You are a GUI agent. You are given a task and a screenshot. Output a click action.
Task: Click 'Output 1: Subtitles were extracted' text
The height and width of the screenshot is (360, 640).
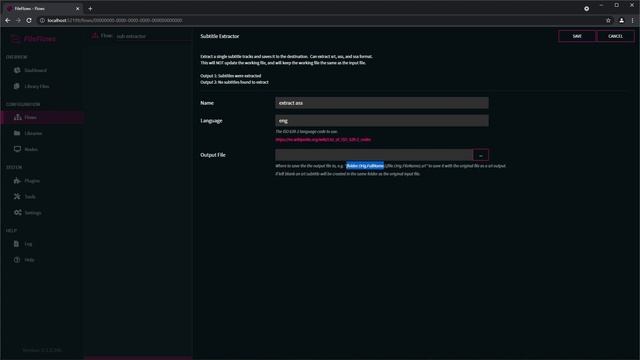pyautogui.click(x=231, y=76)
